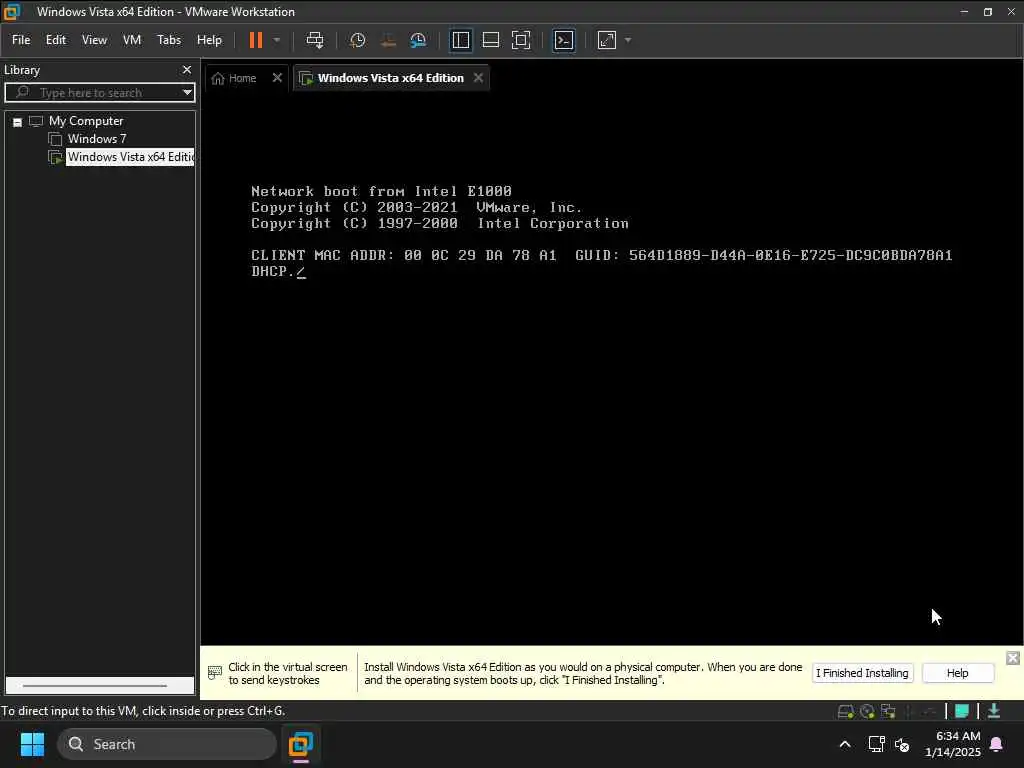Show hidden system tray icons
The height and width of the screenshot is (768, 1024).
coord(844,744)
